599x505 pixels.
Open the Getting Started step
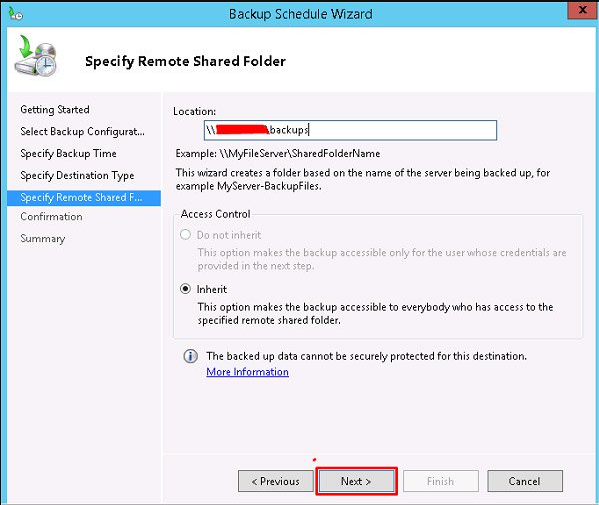point(55,110)
